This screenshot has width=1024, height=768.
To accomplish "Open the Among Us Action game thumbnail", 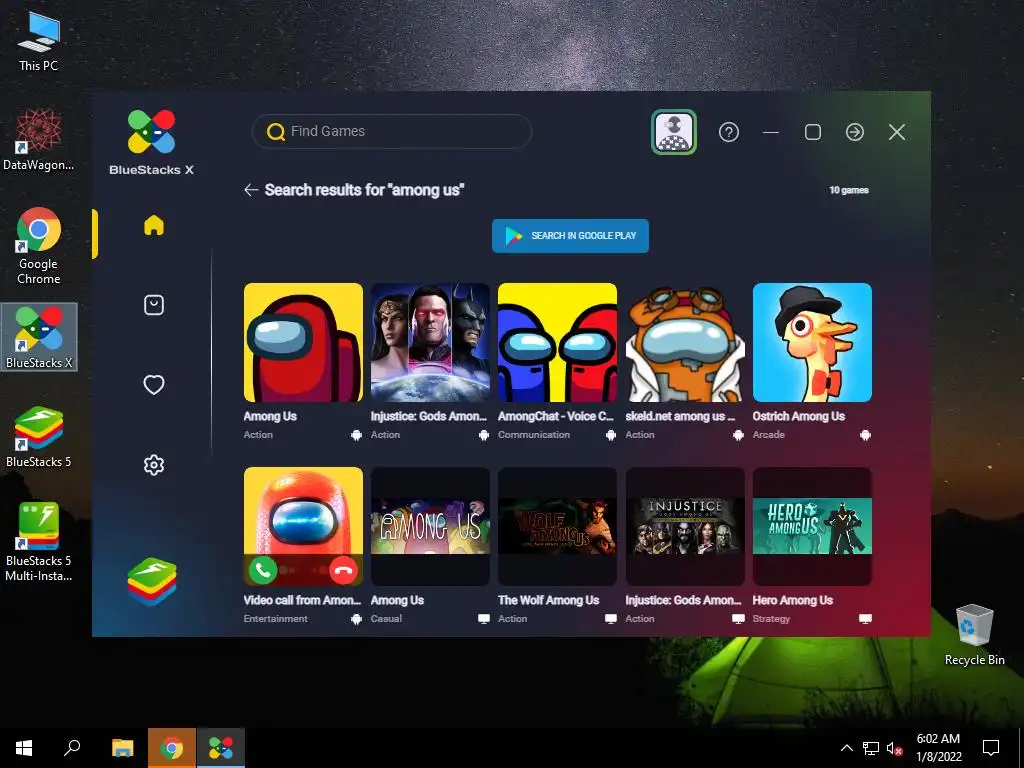I will click(x=303, y=342).
